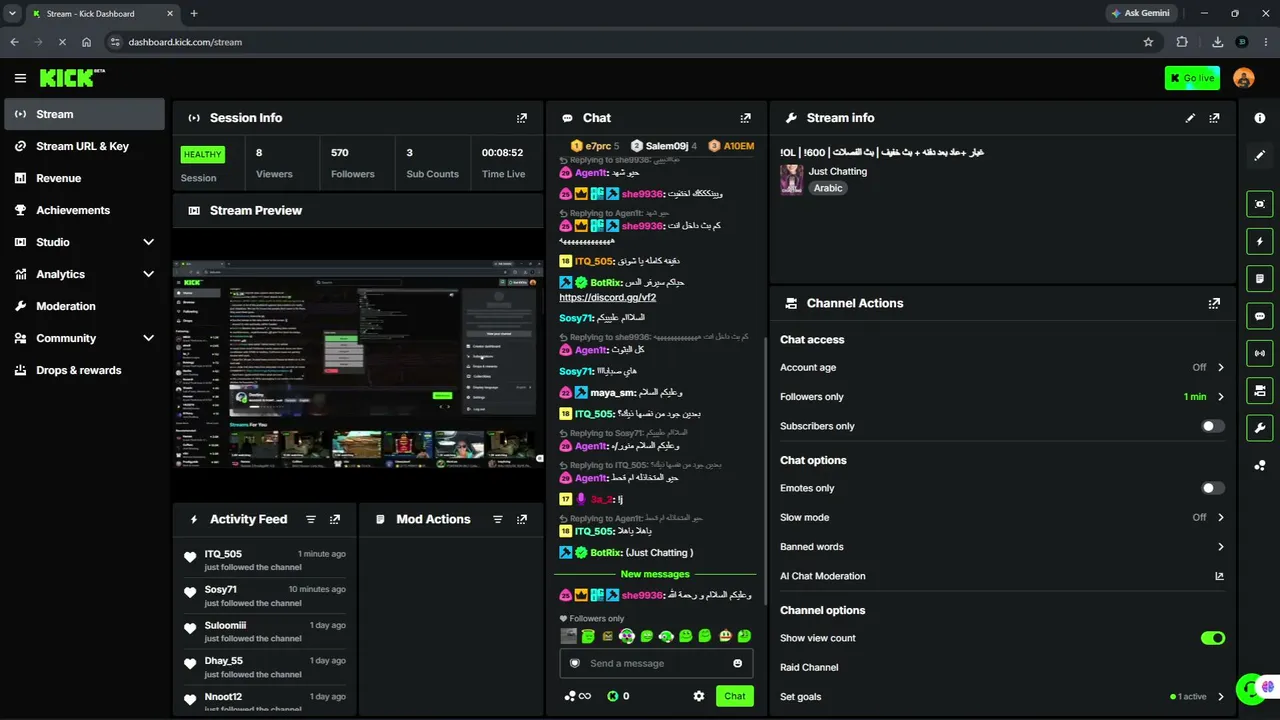The width and height of the screenshot is (1280, 720).
Task: Send message with the Chat button
Action: (735, 696)
